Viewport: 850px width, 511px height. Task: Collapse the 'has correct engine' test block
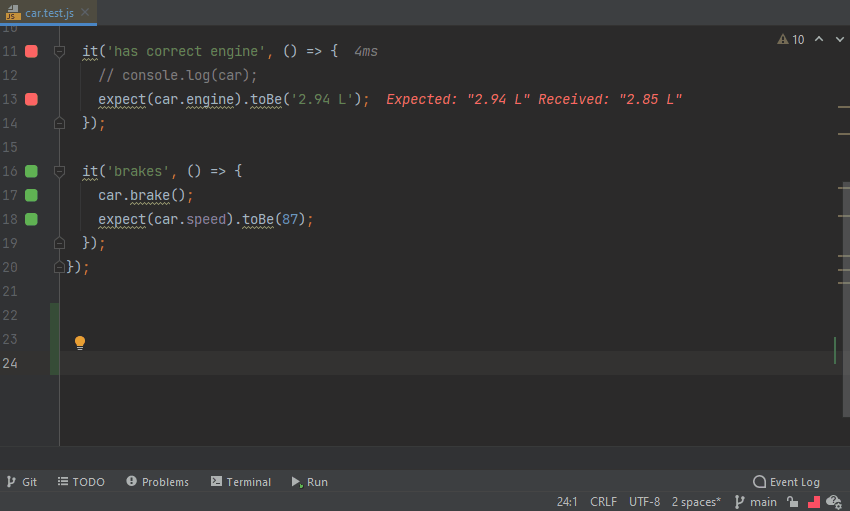(59, 51)
